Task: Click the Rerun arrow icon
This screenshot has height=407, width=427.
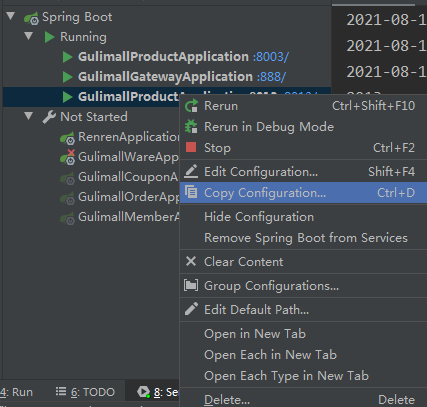Action: (x=191, y=106)
